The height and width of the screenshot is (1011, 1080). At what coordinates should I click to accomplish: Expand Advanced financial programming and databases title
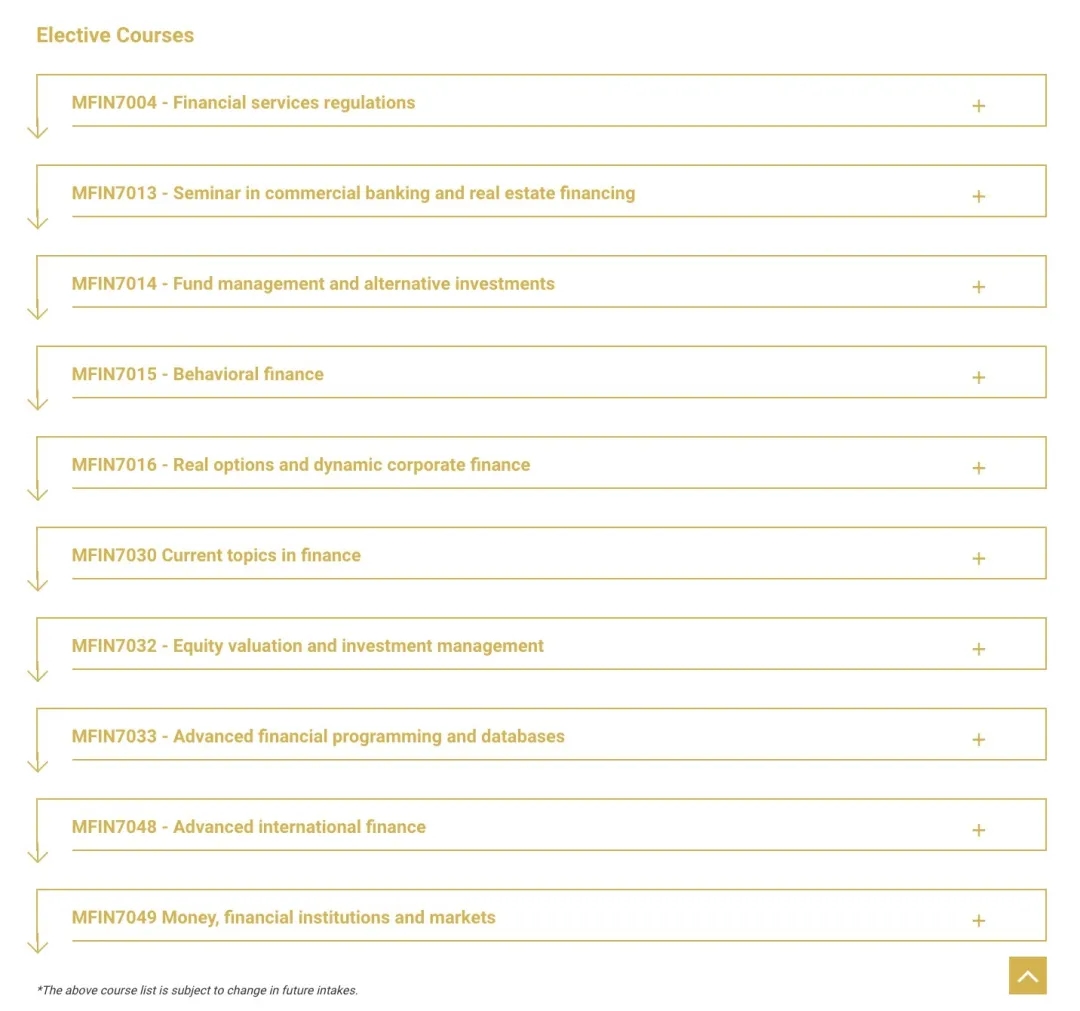click(x=318, y=736)
